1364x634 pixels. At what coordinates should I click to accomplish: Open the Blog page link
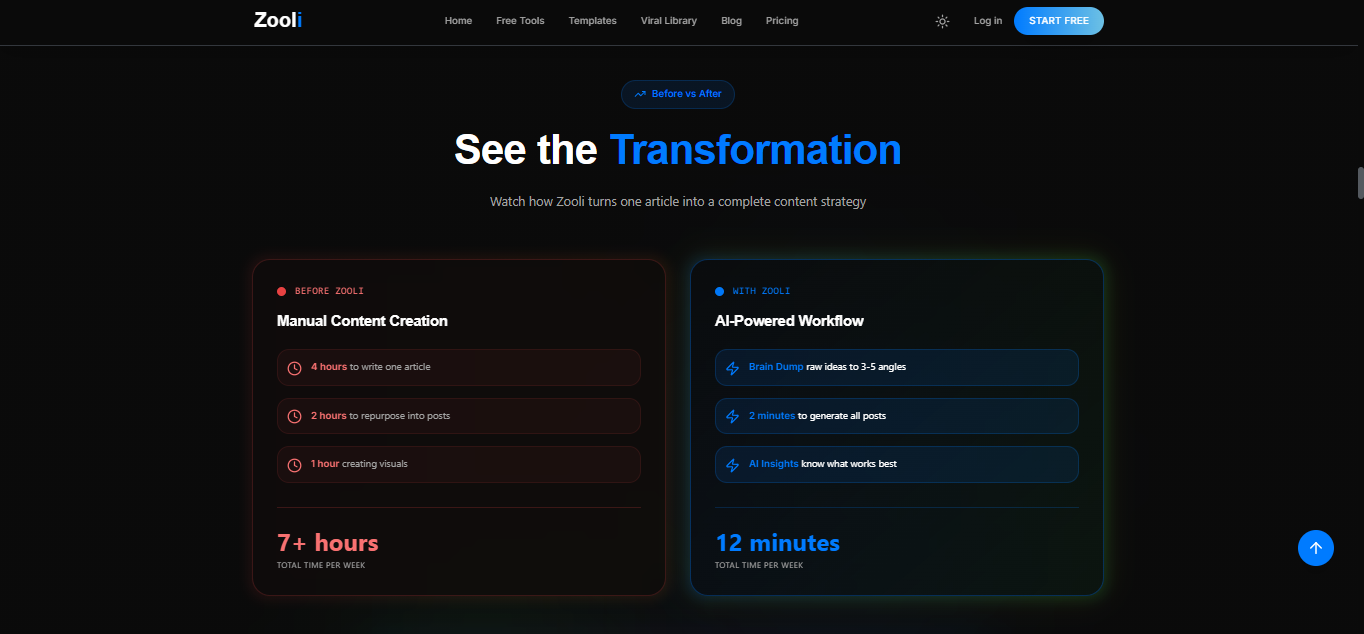pyautogui.click(x=731, y=21)
